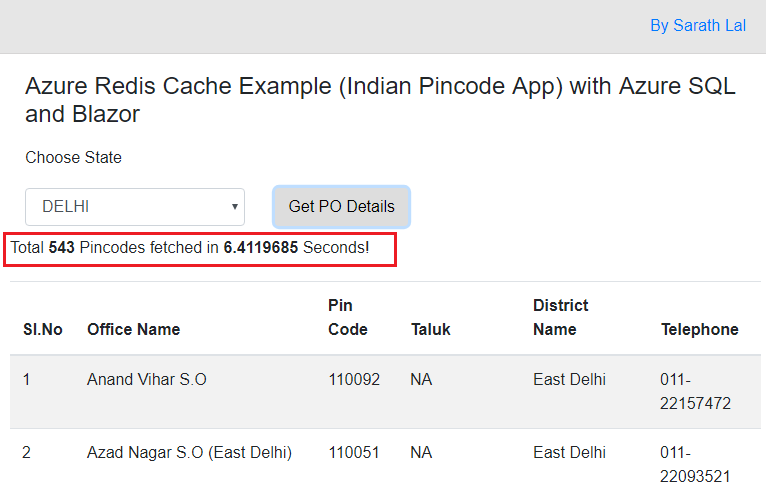Click telephone number 011-22157472
766x495 pixels.
pos(695,392)
